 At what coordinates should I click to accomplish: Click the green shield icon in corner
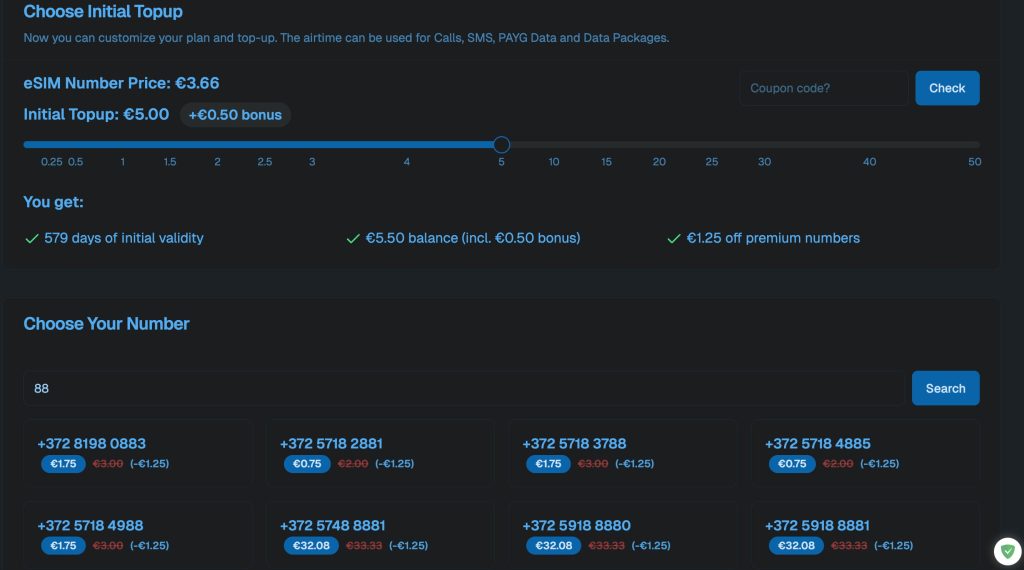point(1007,551)
